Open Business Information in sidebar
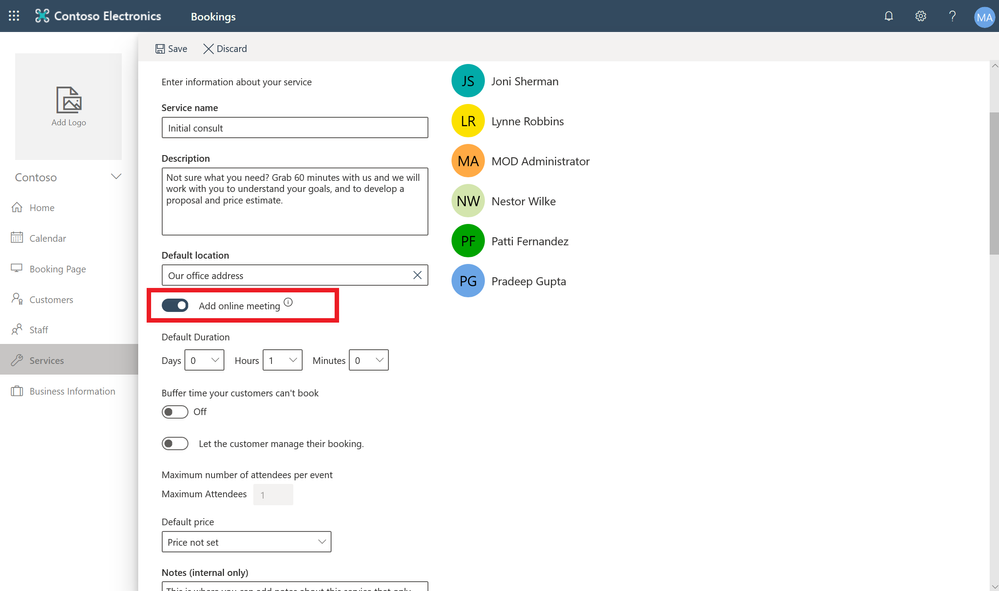This screenshot has width=999, height=591. 69,391
